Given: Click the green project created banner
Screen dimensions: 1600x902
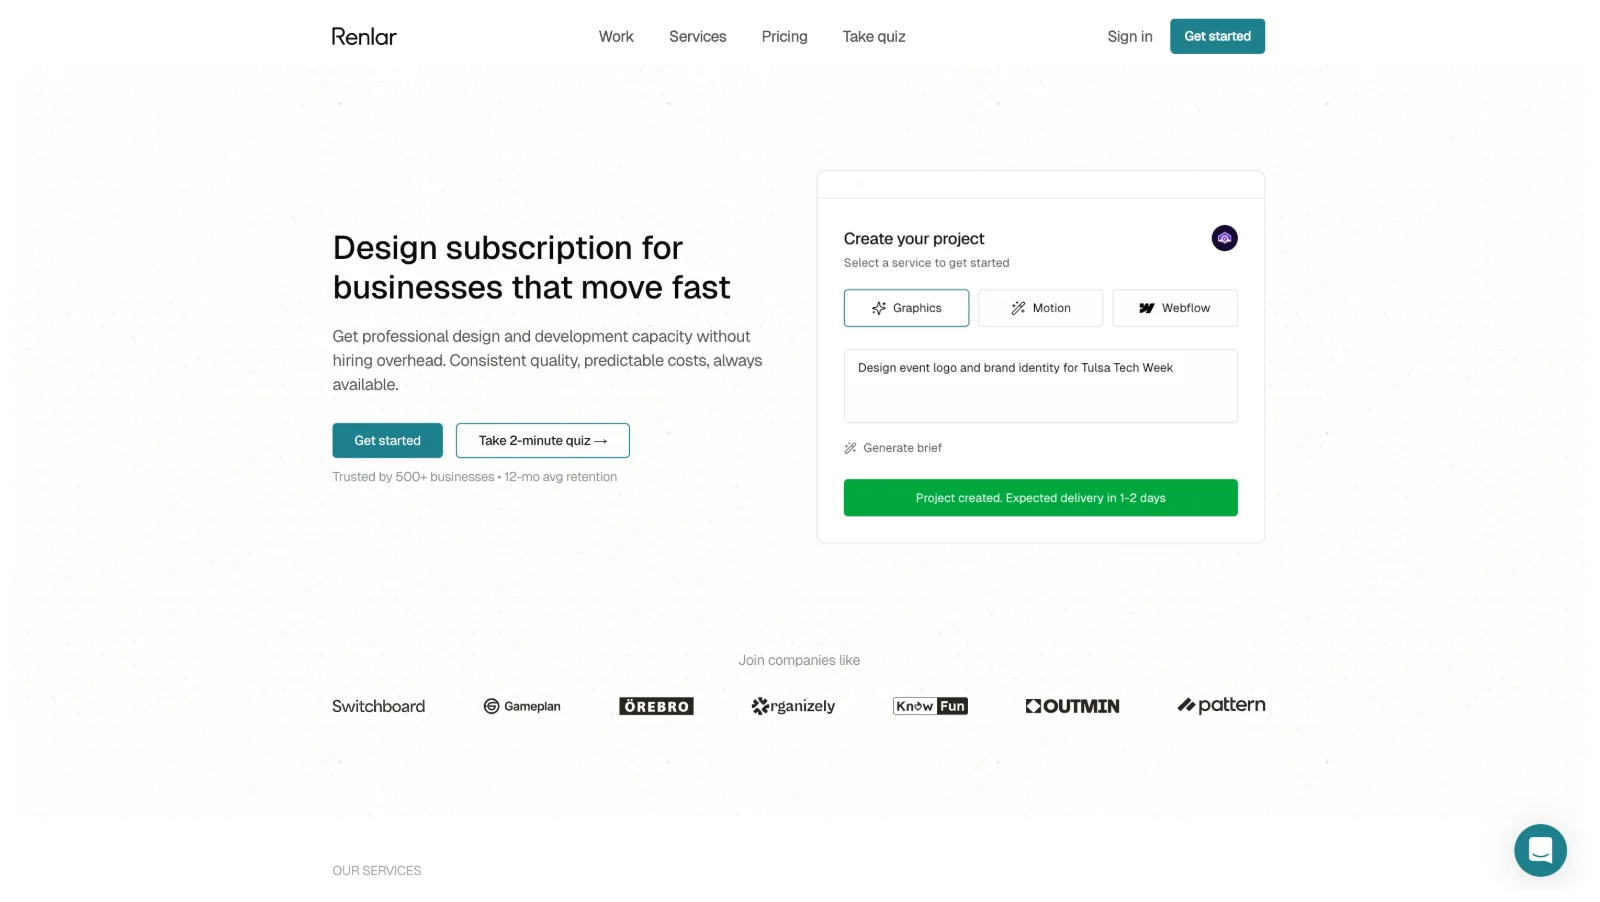Looking at the screenshot, I should [x=1040, y=497].
